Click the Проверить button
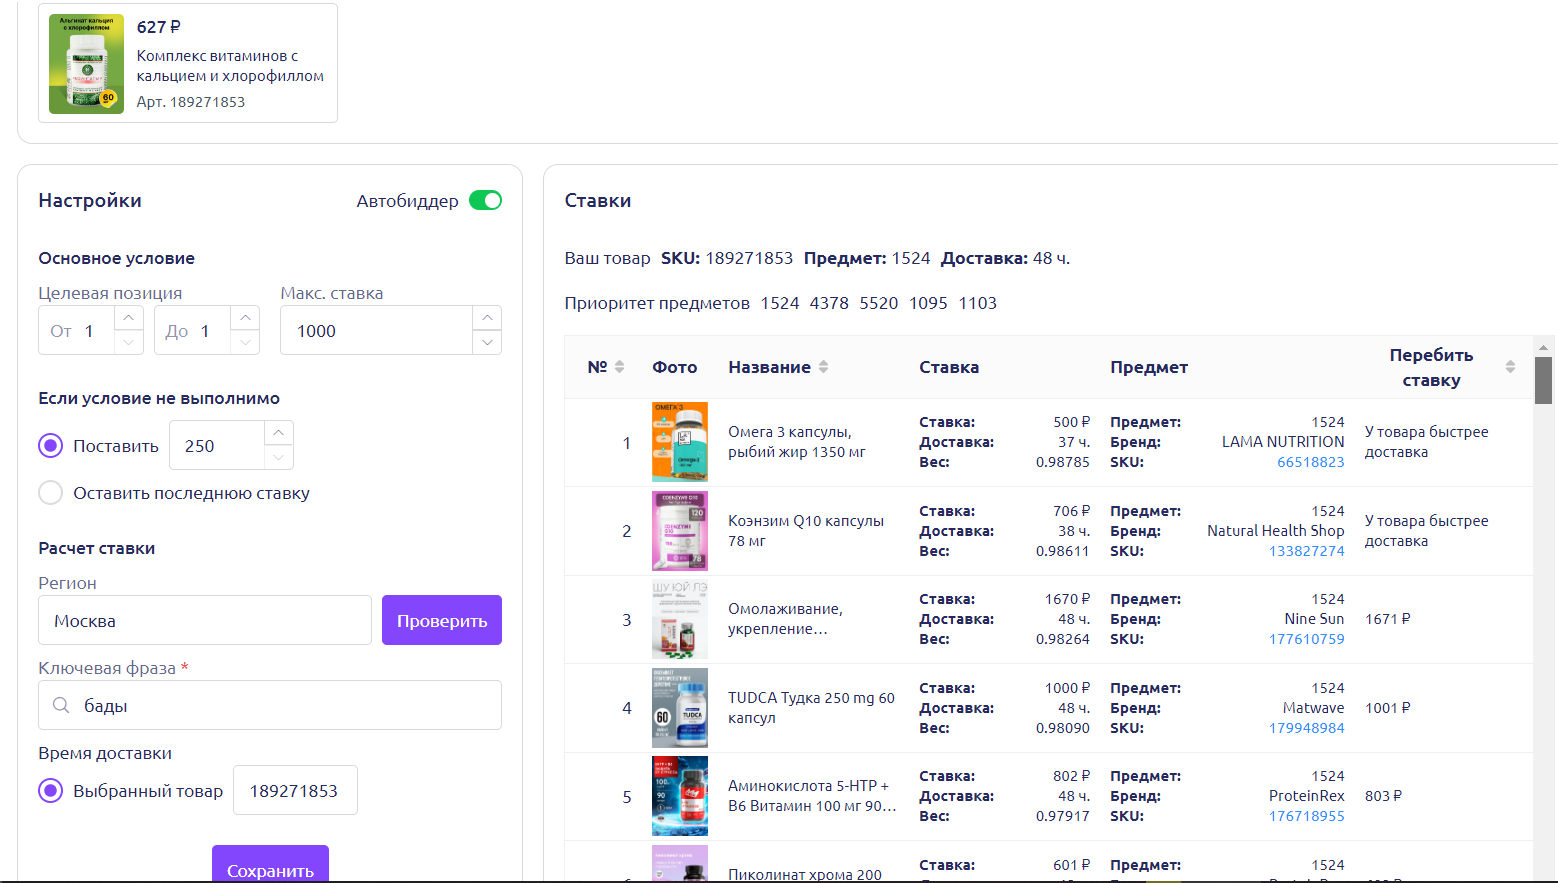Image resolution: width=1558 pixels, height=883 pixels. 441,621
